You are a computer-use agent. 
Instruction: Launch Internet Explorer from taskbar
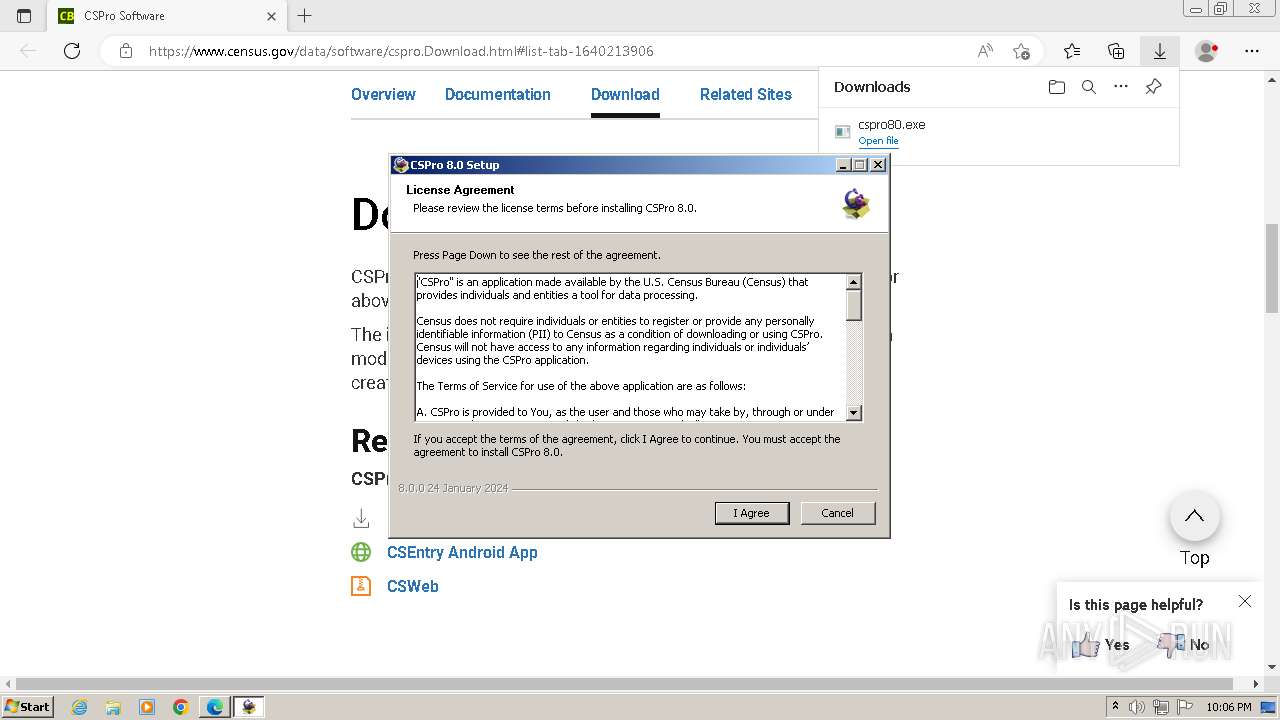point(80,707)
